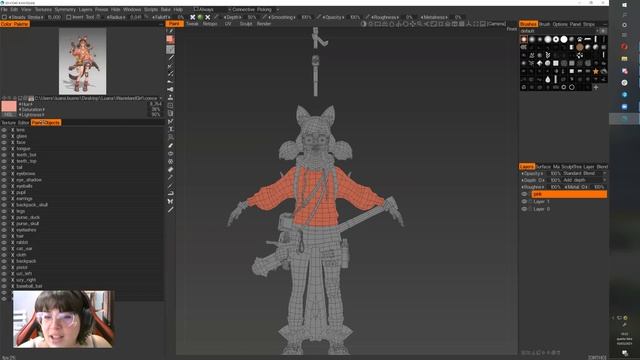The width and height of the screenshot is (640, 360).
Task: Select the large white hard round brush
Action: click(564, 39)
